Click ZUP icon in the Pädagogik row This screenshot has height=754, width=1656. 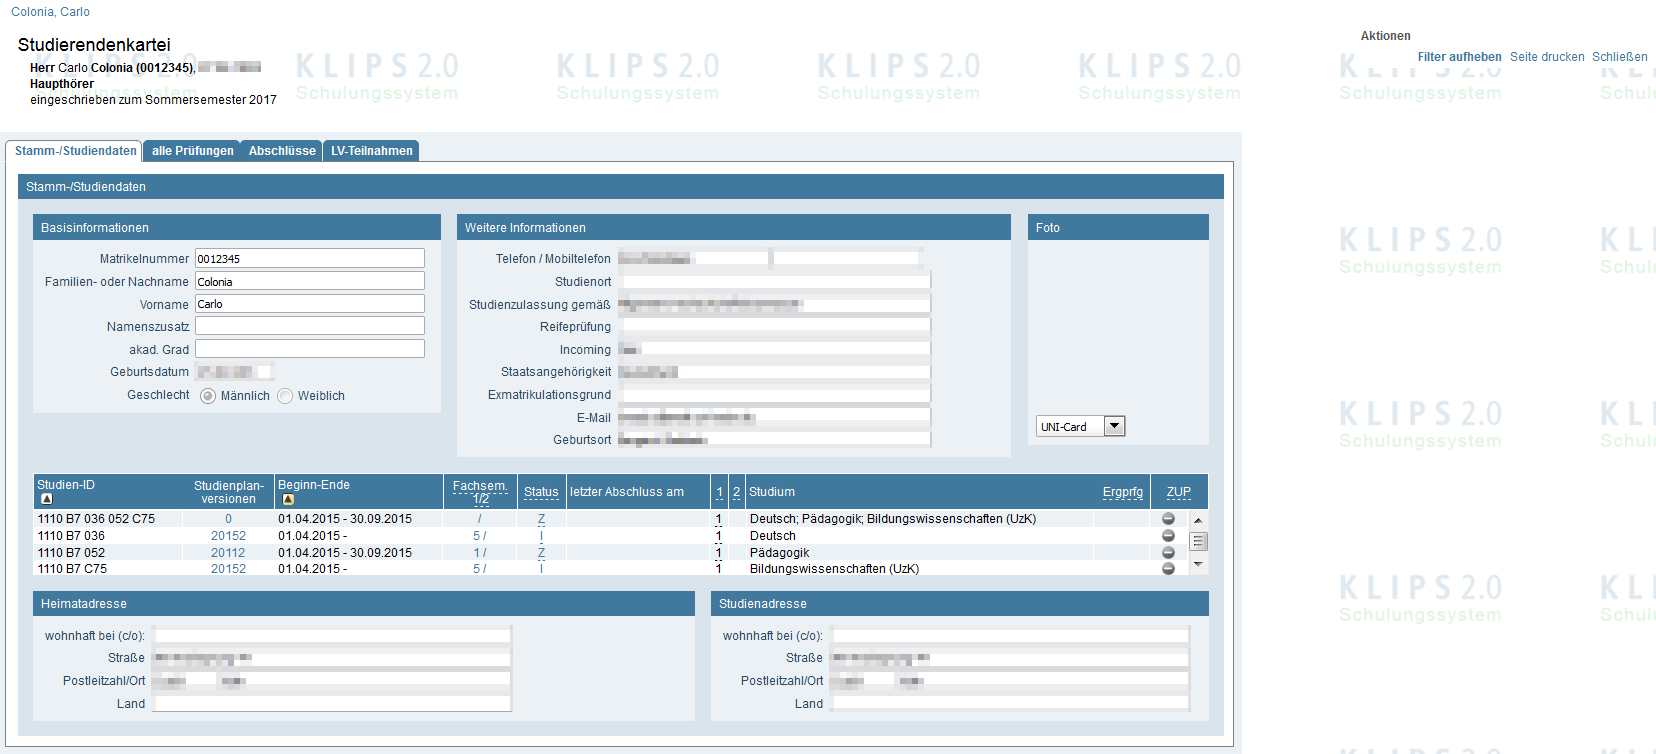click(1168, 553)
